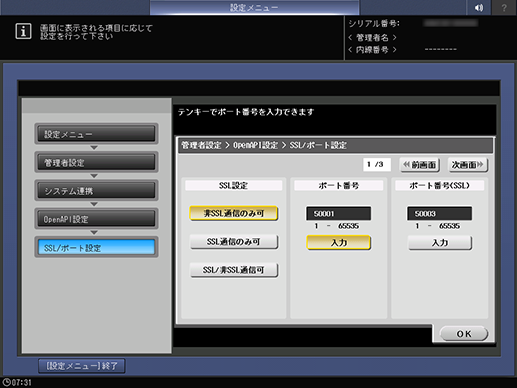Select SSL通信のみ可 option
The height and width of the screenshot is (388, 517).
pyautogui.click(x=234, y=242)
